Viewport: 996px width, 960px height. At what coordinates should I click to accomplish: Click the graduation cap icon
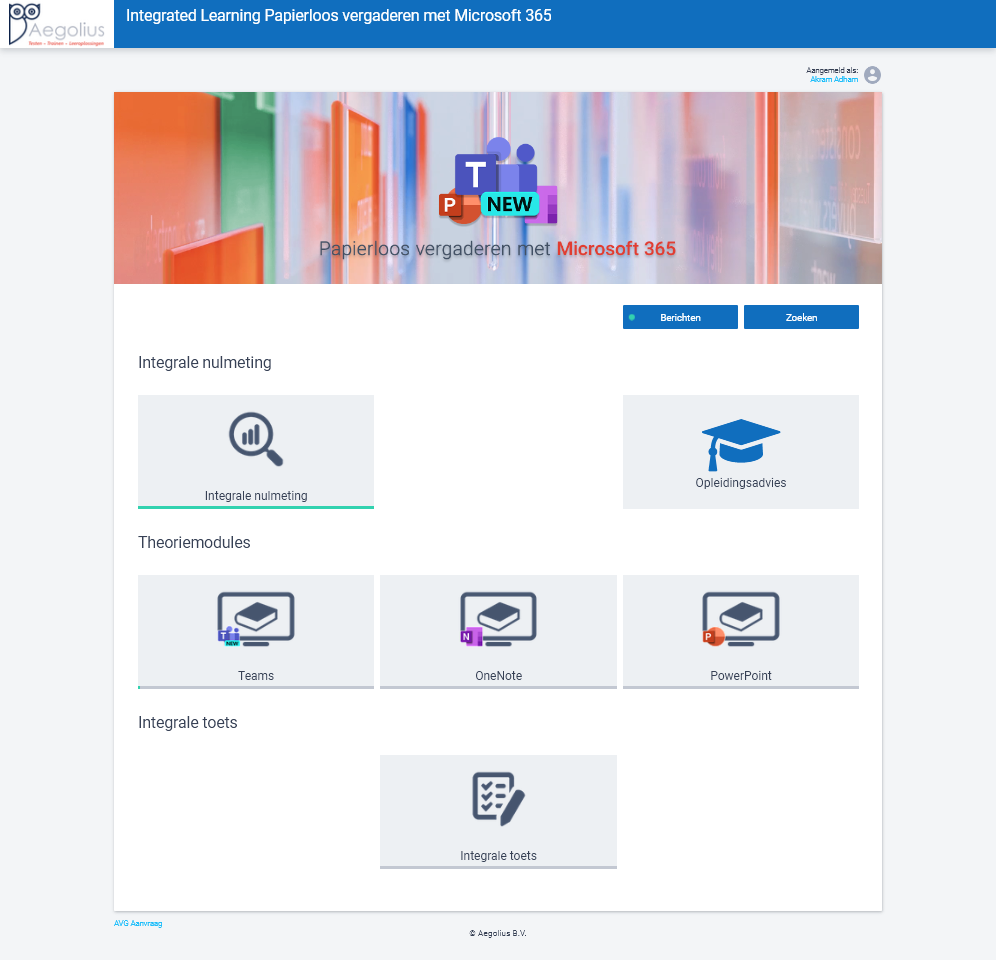coord(740,444)
